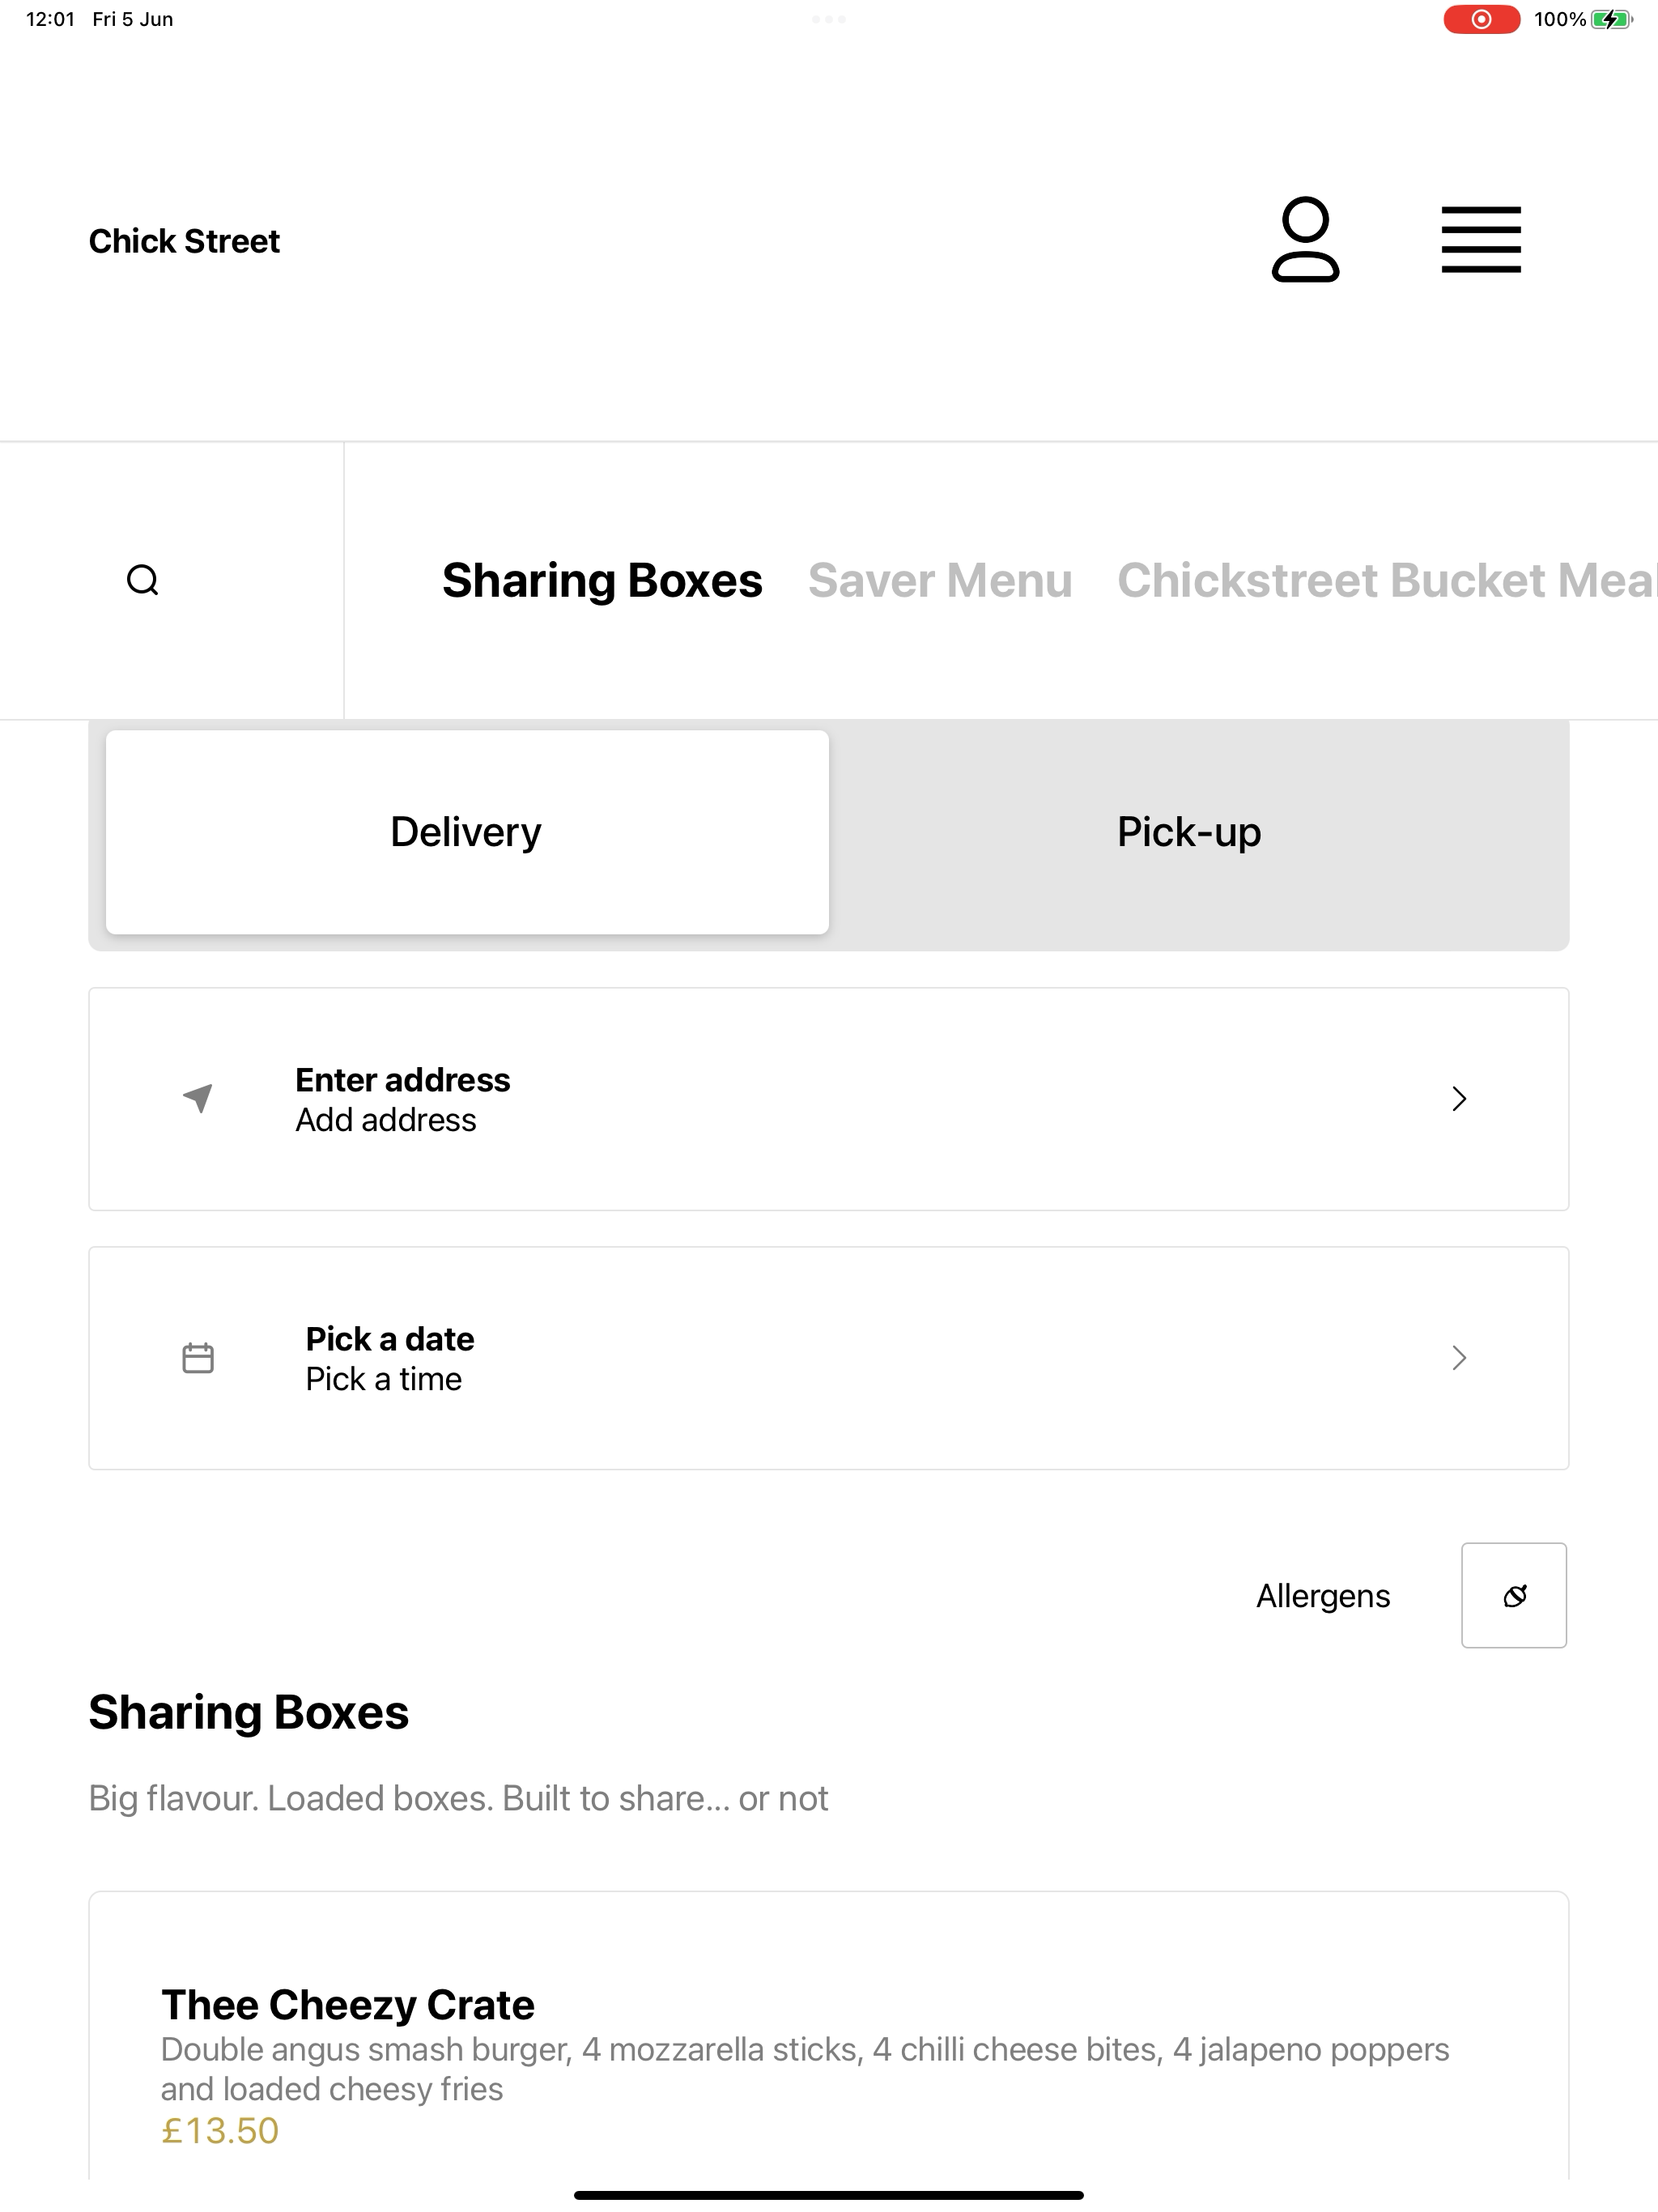Open the Thee Cheezy Crate item
The width and height of the screenshot is (1658, 2212).
tap(829, 2040)
